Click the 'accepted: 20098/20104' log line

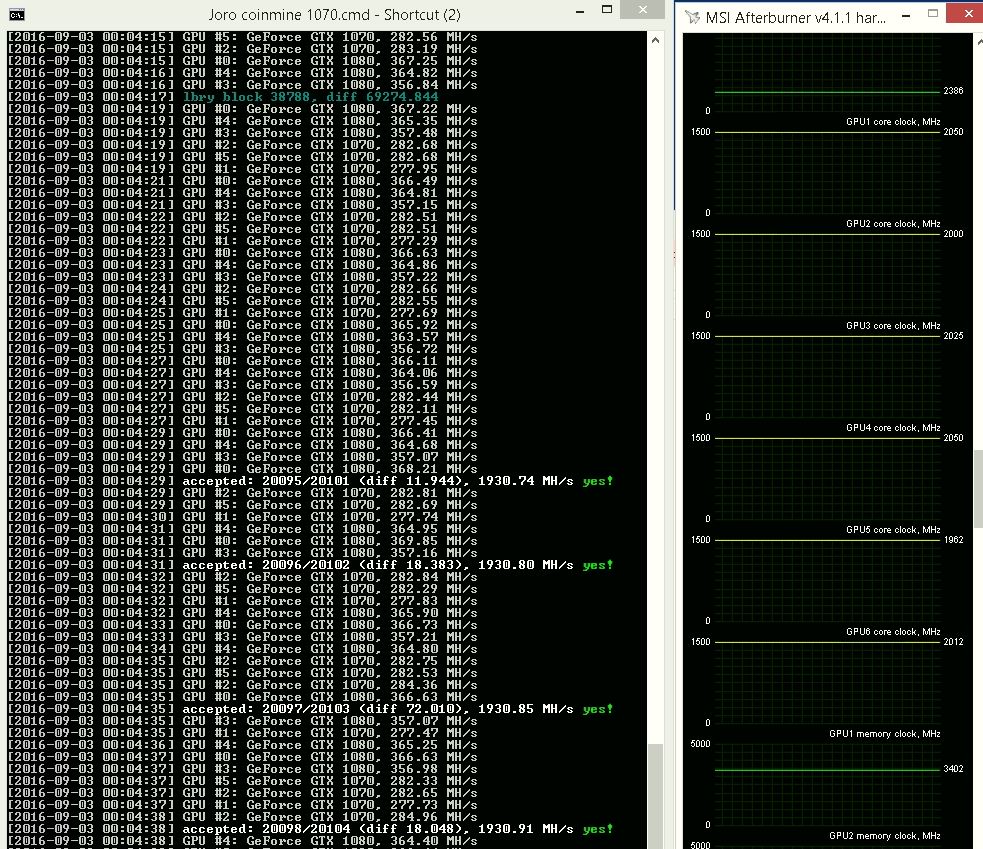(310, 829)
